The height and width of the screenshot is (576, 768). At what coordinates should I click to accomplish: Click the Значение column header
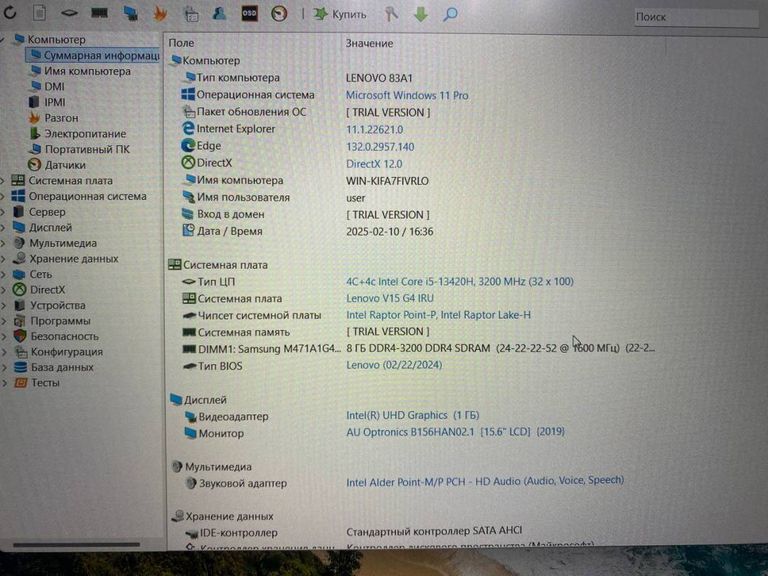[x=369, y=44]
